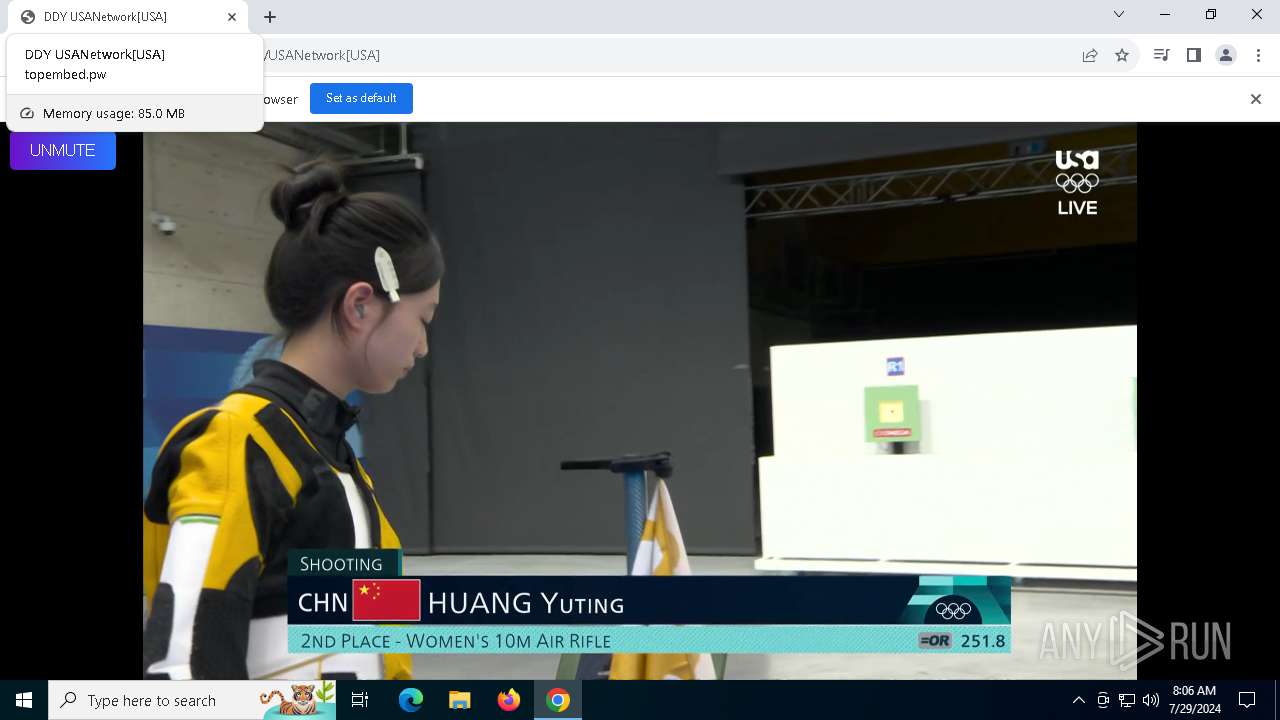Minimize the Chrome window

click(x=1165, y=15)
